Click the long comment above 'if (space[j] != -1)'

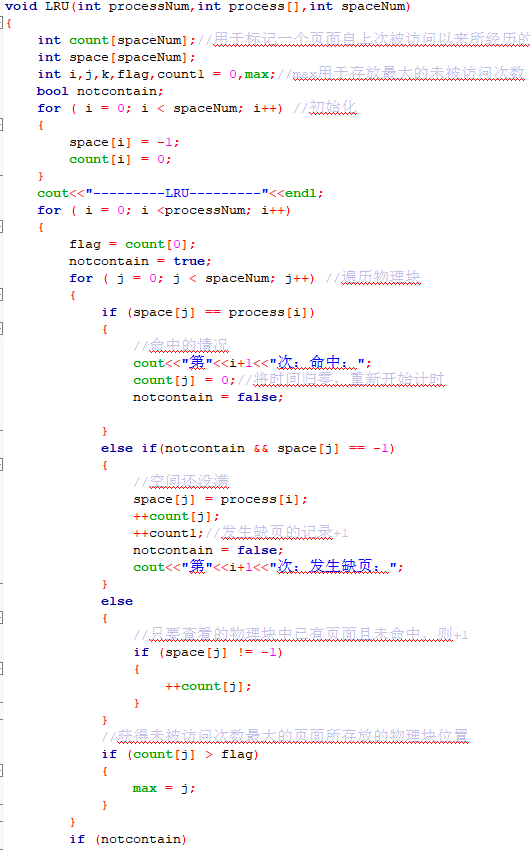click(x=301, y=634)
